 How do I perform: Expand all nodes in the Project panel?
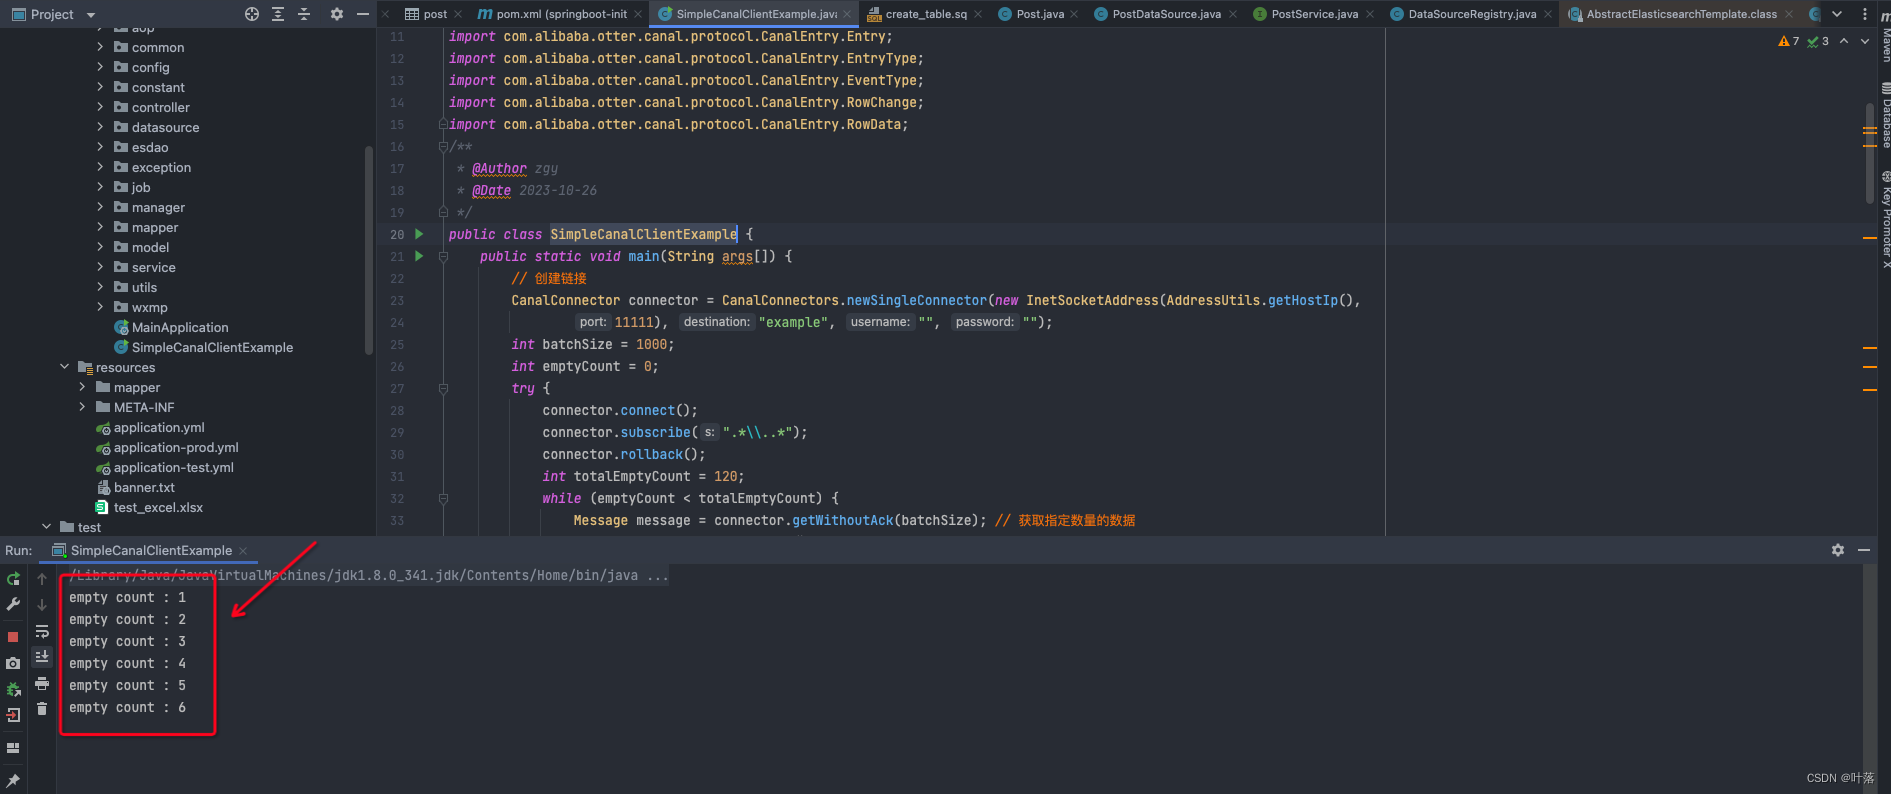(x=278, y=14)
